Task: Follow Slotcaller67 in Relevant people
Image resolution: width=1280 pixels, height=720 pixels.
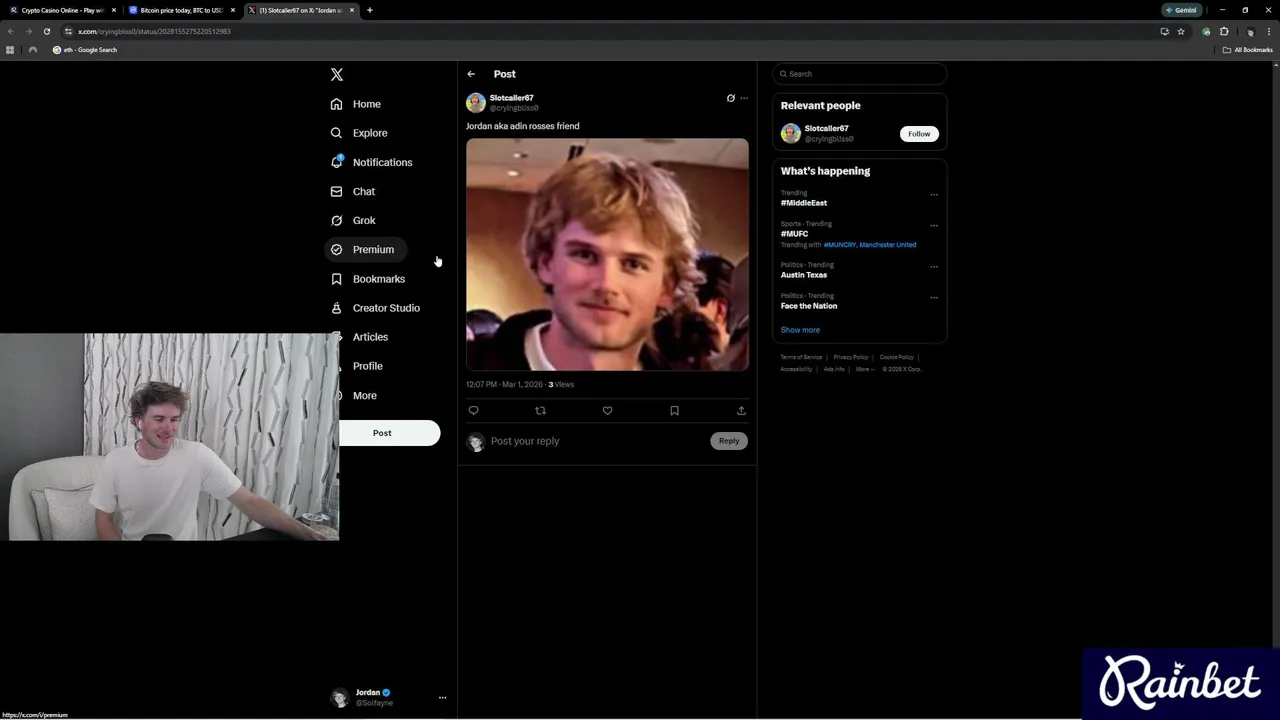Action: (x=919, y=134)
